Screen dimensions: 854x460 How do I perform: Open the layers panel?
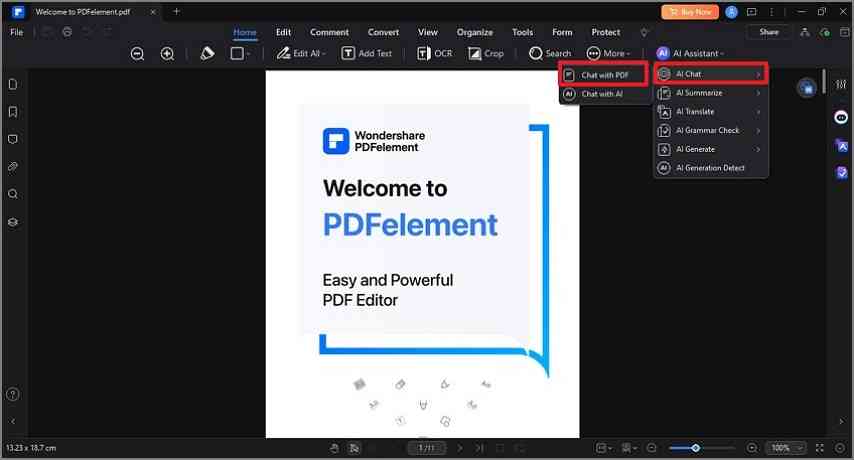(13, 222)
